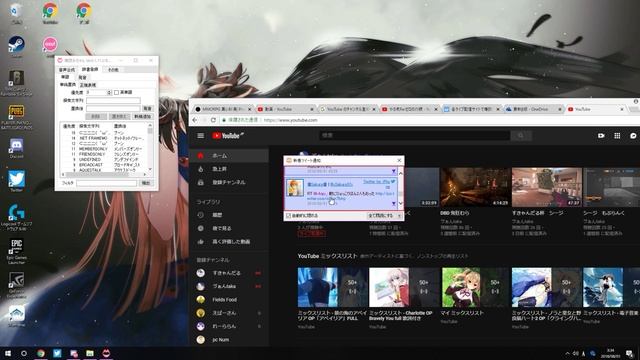Click the button beside the filter field
This screenshot has width=640, height=360.
[x=146, y=183]
